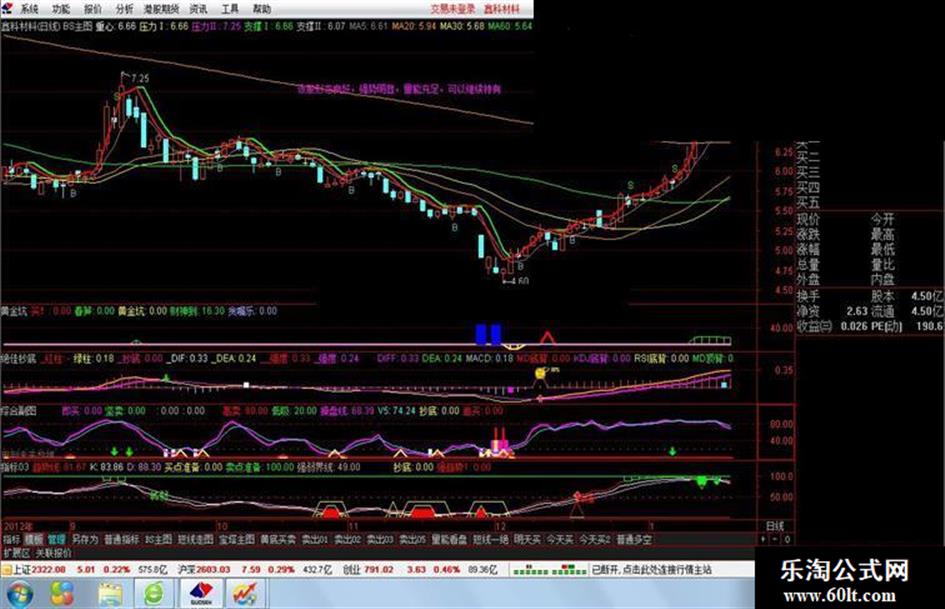The width and height of the screenshot is (945, 609).
Task: Switch to 普通指标 template
Action: [122, 539]
